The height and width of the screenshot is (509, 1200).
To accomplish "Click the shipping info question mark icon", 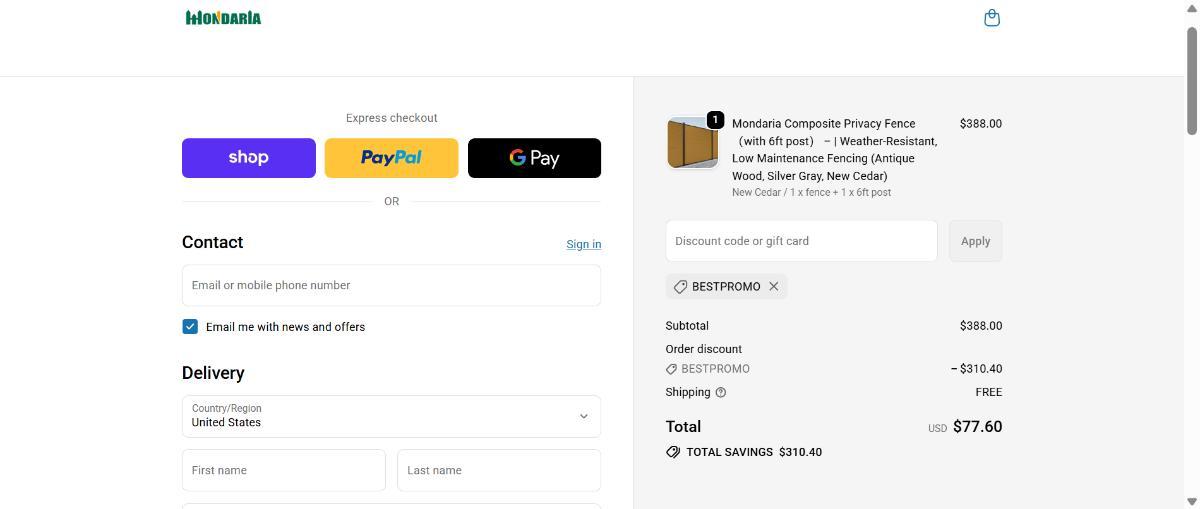I will click(721, 393).
